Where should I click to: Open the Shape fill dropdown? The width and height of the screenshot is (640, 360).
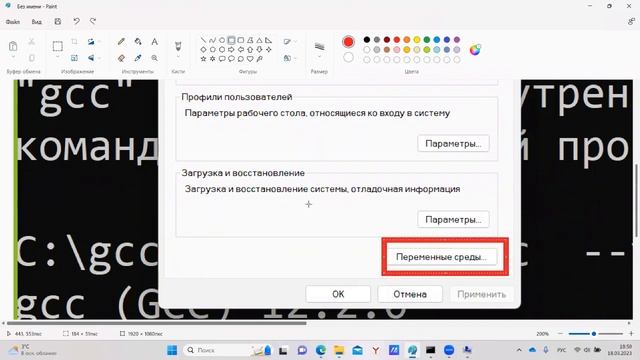click(x=289, y=58)
